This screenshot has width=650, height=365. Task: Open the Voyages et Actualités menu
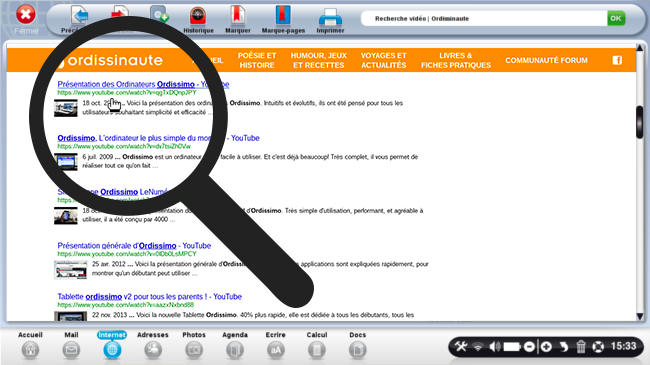(x=383, y=60)
